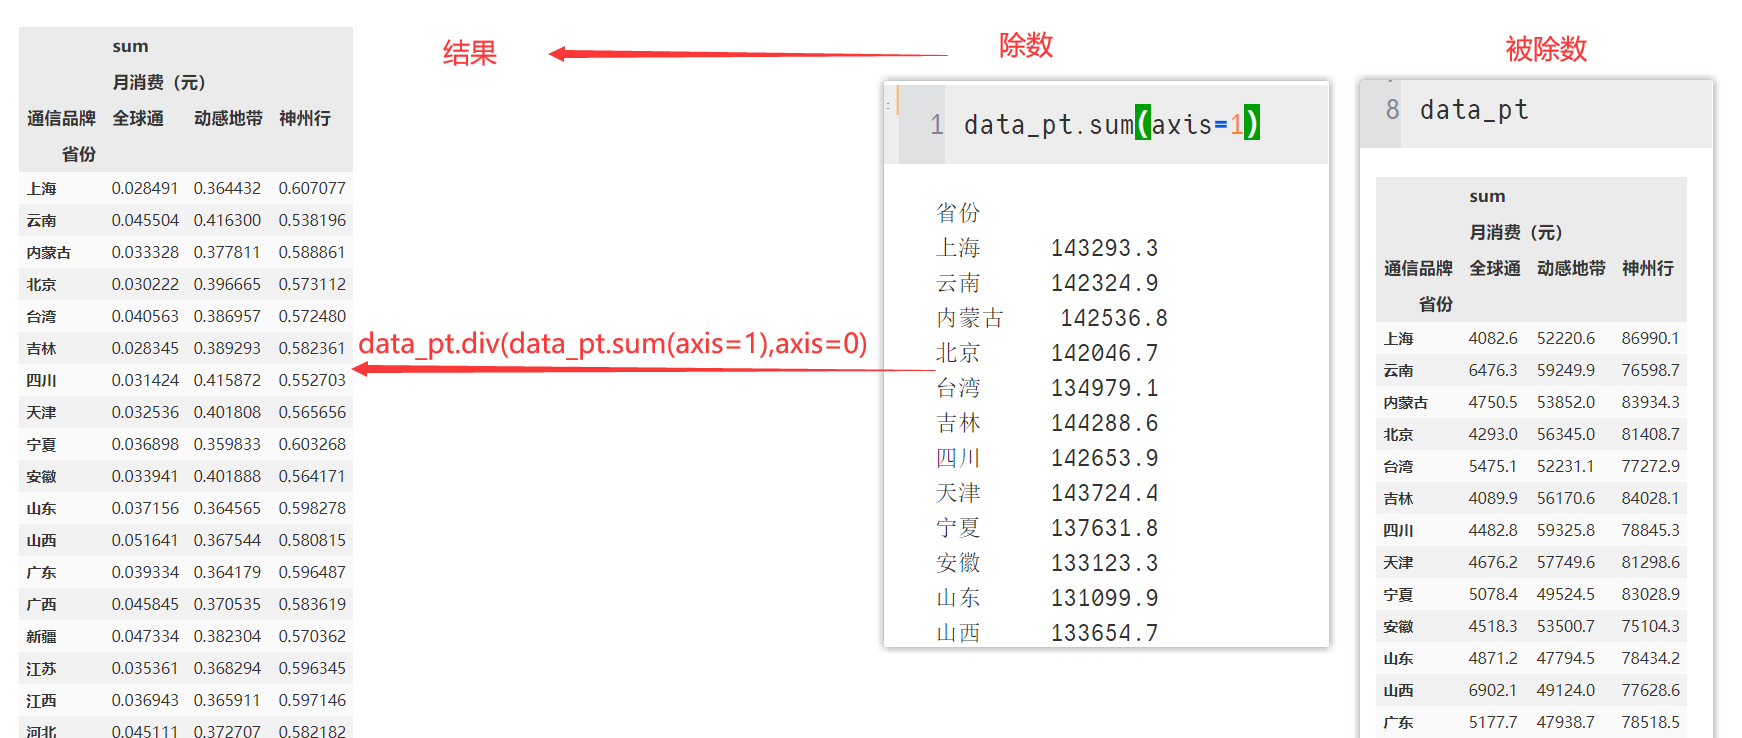Click the 四川 cell 0.415872
The height and width of the screenshot is (738, 1742).
(227, 380)
